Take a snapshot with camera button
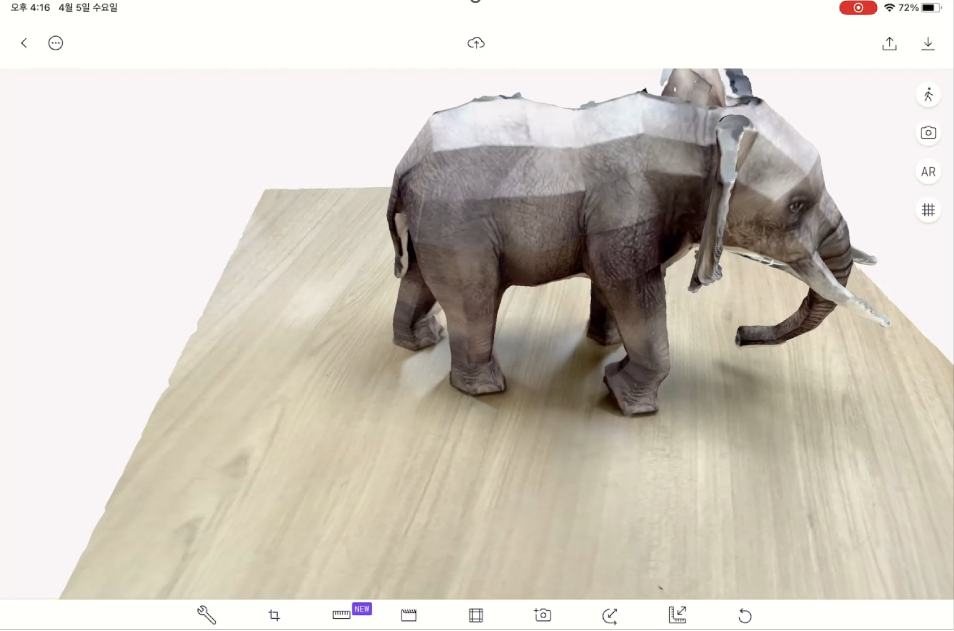Screen dimensions: 954x631 (928, 133)
